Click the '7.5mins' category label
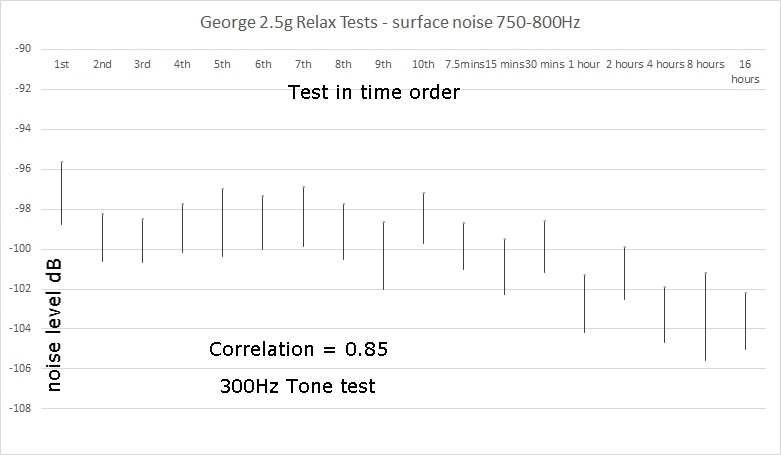Screen dimensions: 781x455 tap(464, 64)
